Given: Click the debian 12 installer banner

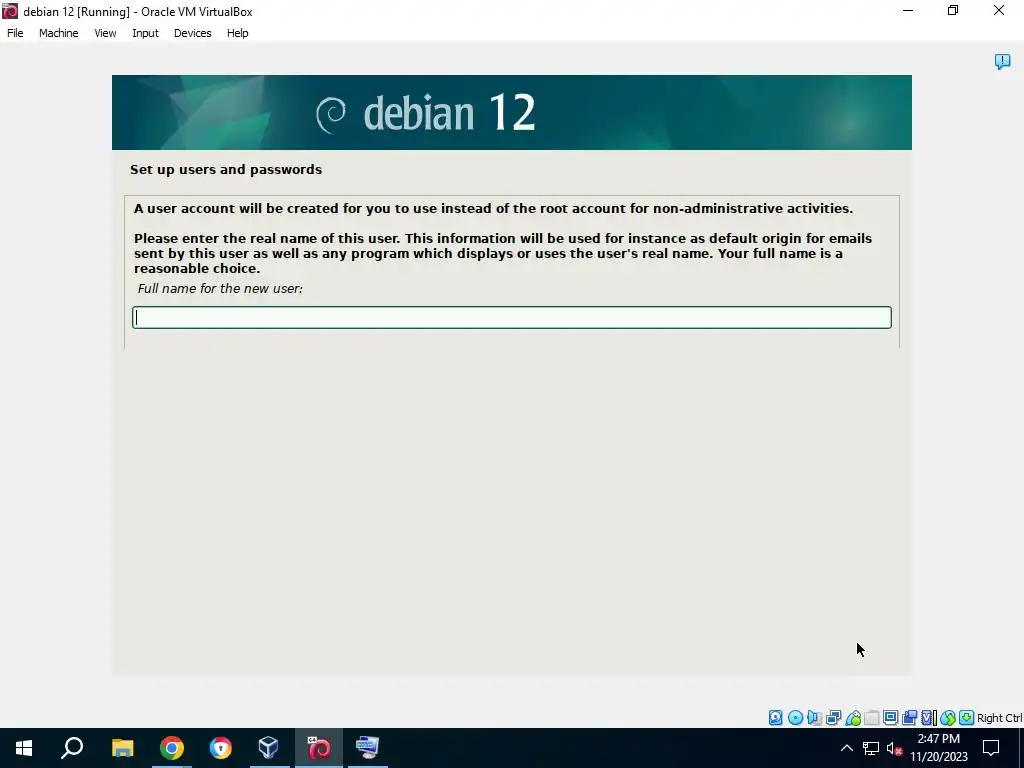Looking at the screenshot, I should [x=511, y=112].
